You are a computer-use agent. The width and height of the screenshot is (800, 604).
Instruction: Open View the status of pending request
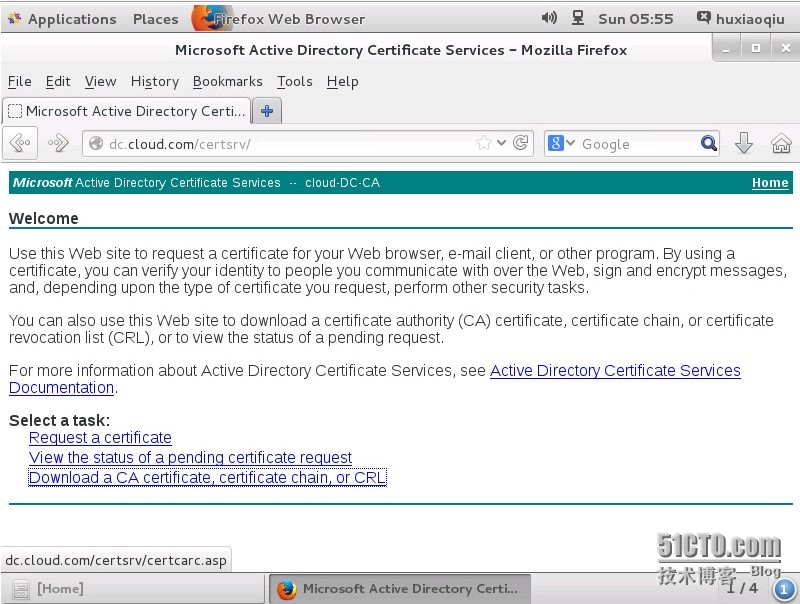(x=190, y=458)
